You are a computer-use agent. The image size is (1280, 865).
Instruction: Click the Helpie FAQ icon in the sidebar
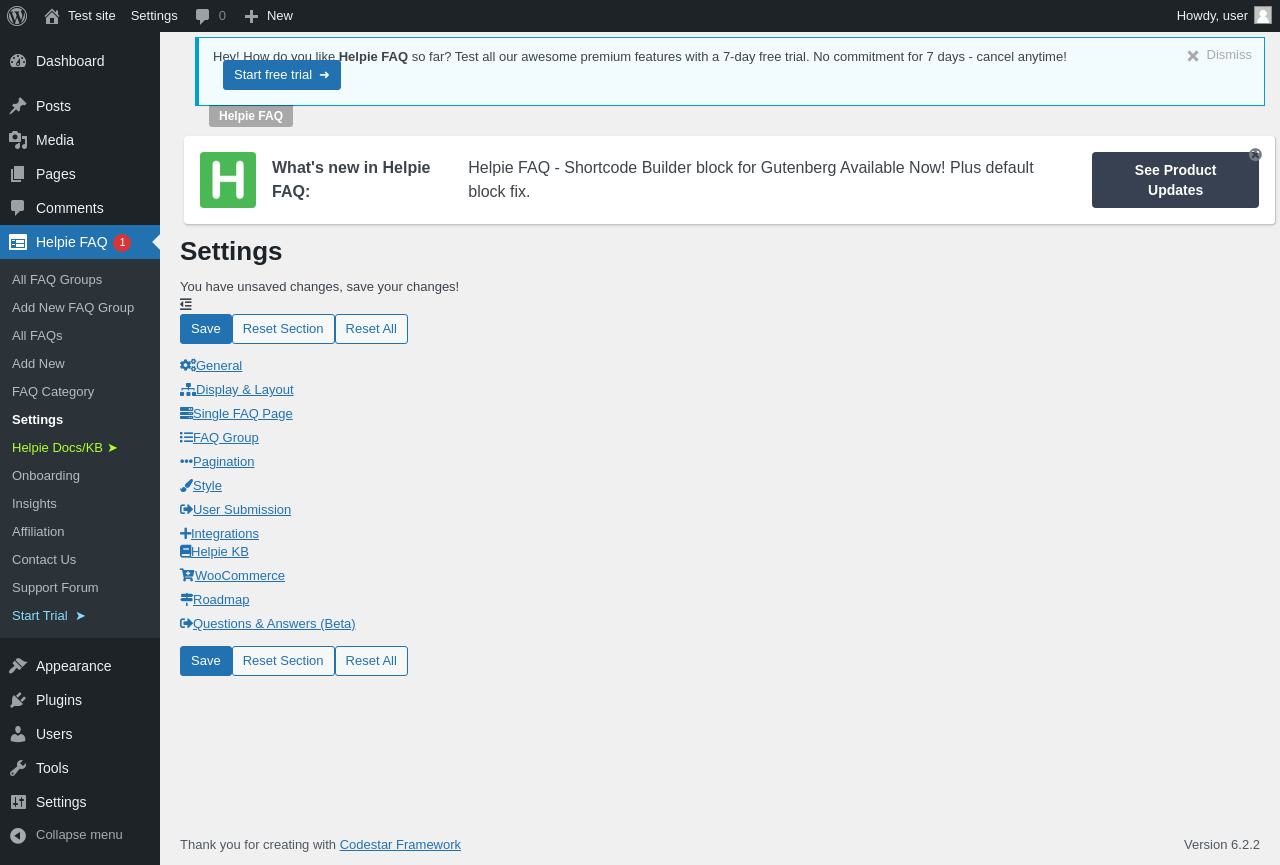pyautogui.click(x=18, y=242)
